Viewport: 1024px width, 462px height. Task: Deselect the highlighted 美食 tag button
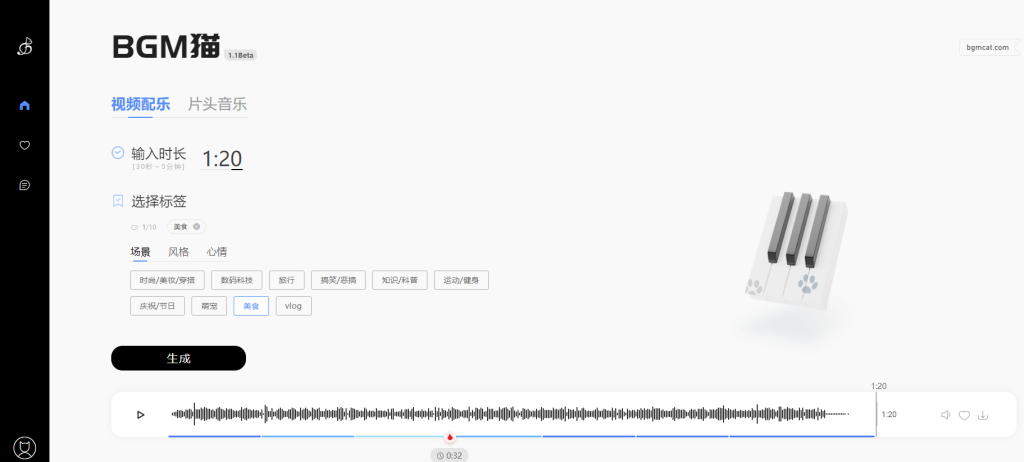click(x=251, y=306)
